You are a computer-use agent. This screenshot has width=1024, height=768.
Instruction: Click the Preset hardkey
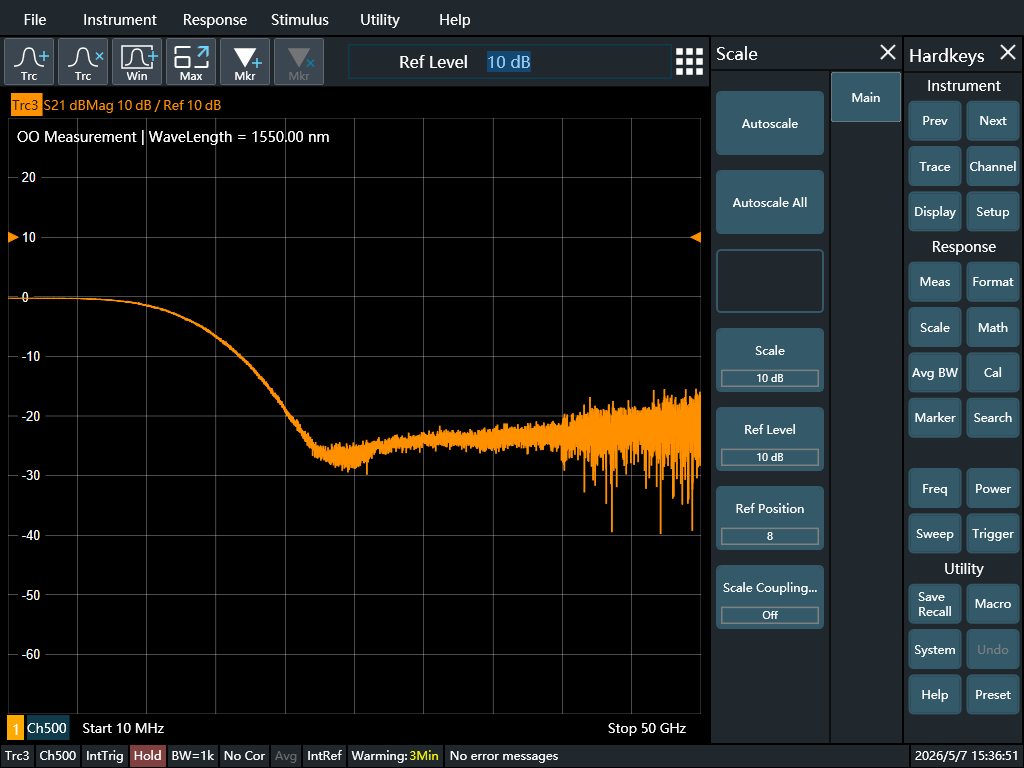[993, 695]
